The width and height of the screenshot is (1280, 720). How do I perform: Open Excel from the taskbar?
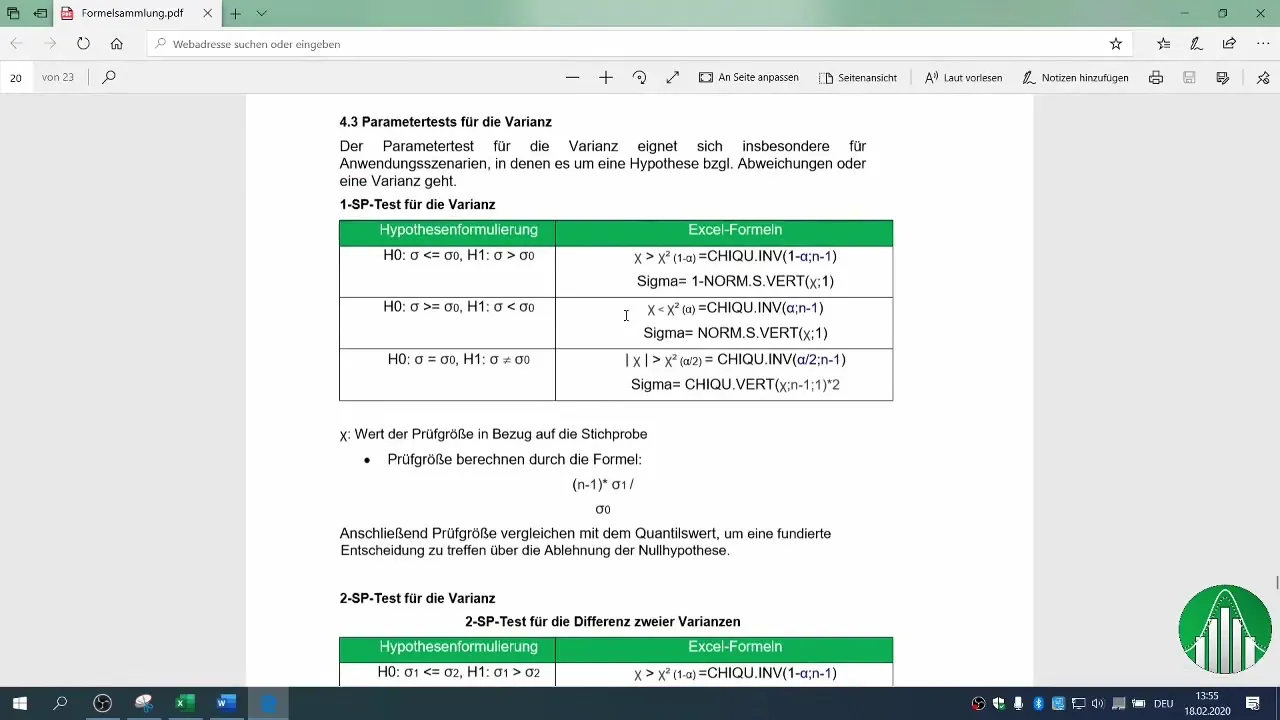tap(184, 703)
